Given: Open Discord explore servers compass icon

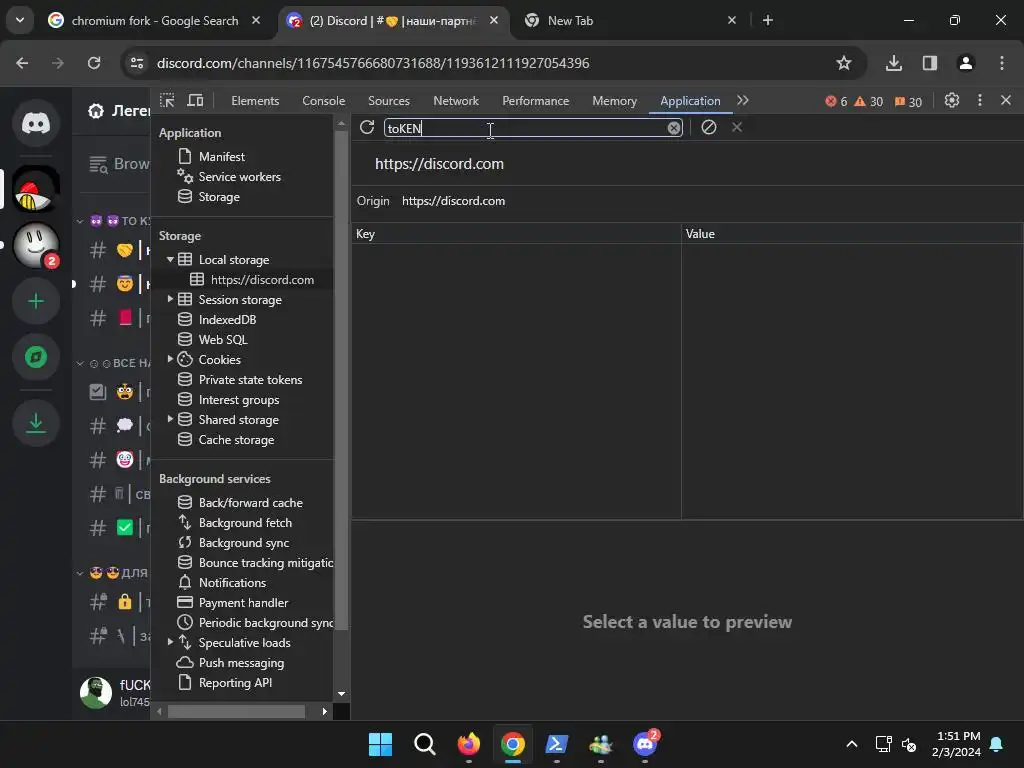Looking at the screenshot, I should click(36, 357).
